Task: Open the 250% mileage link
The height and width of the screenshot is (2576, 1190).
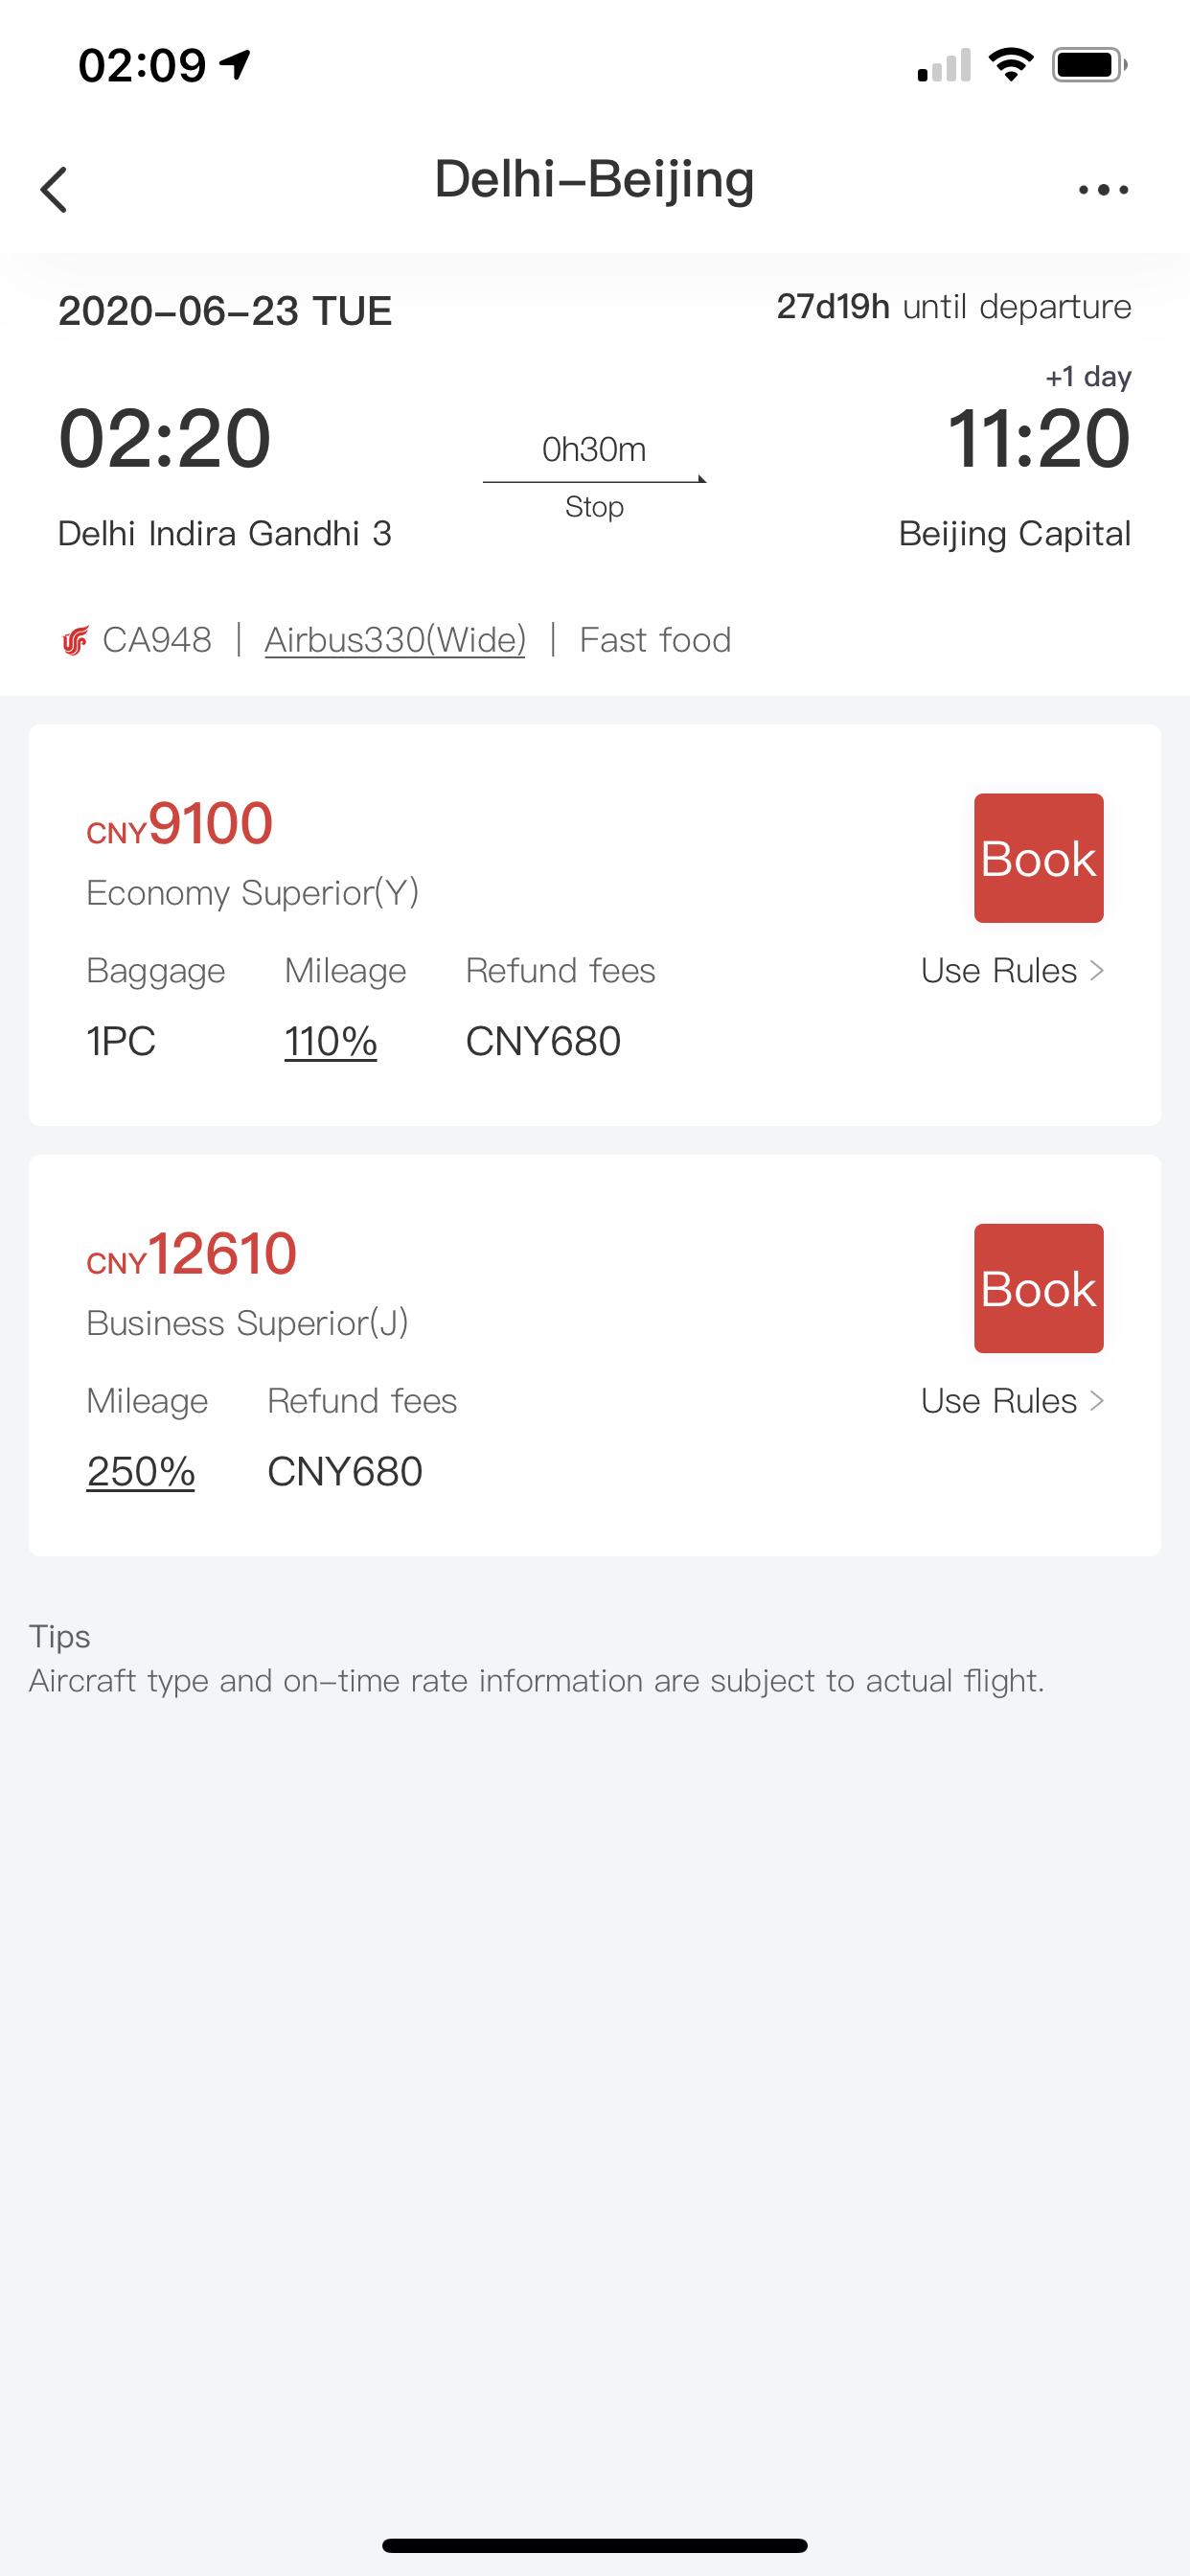Action: click(141, 1472)
